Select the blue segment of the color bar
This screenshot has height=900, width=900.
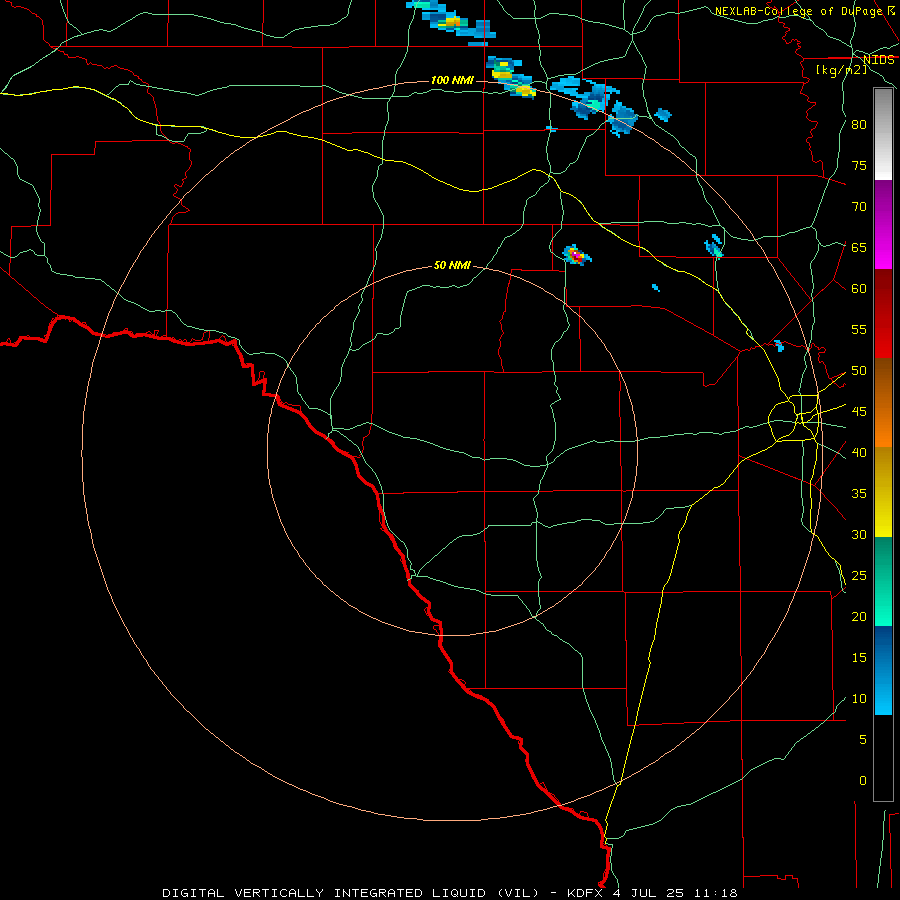(883, 670)
